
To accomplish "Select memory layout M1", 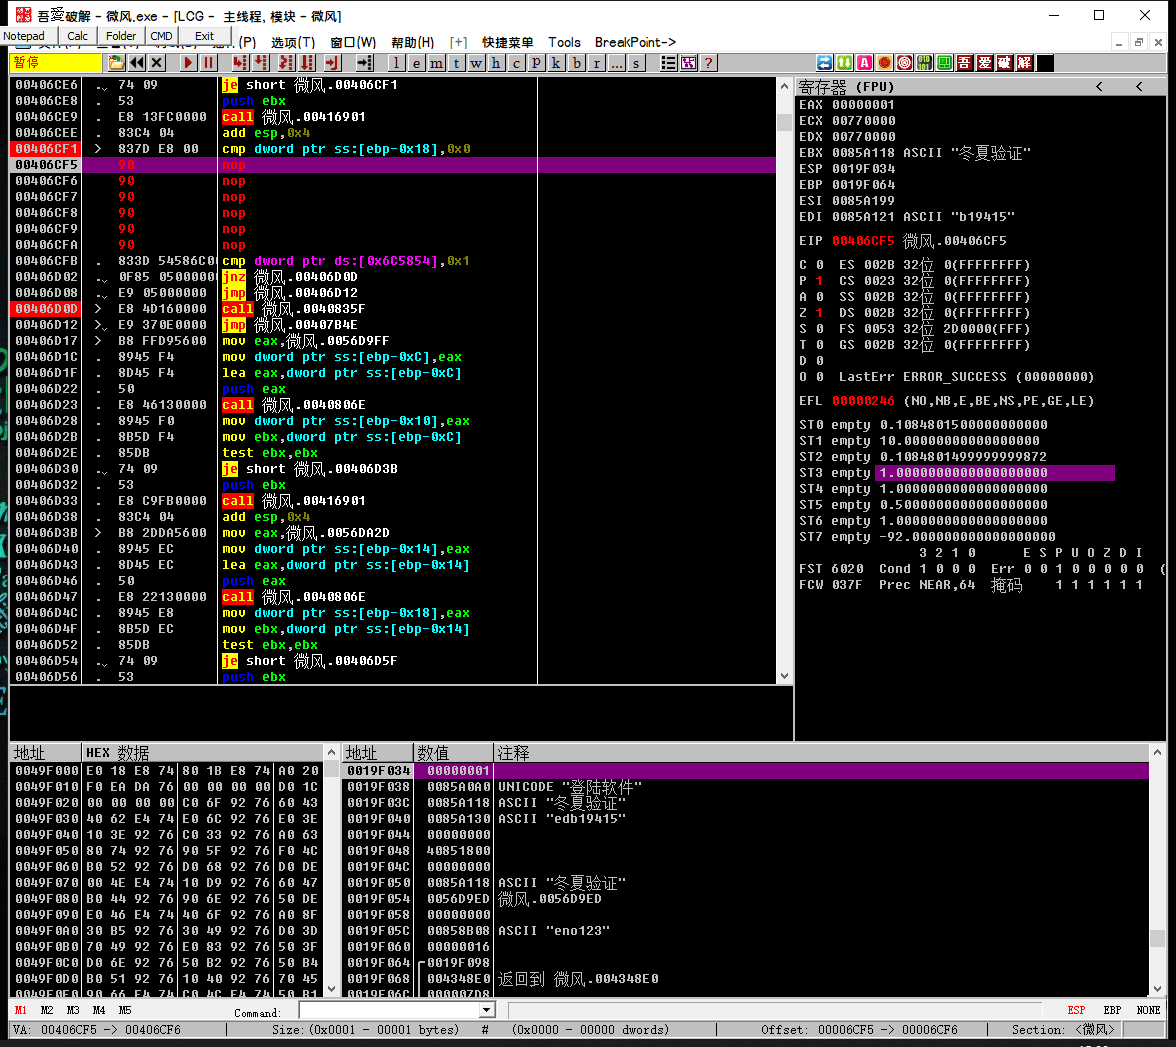I will [21, 1010].
